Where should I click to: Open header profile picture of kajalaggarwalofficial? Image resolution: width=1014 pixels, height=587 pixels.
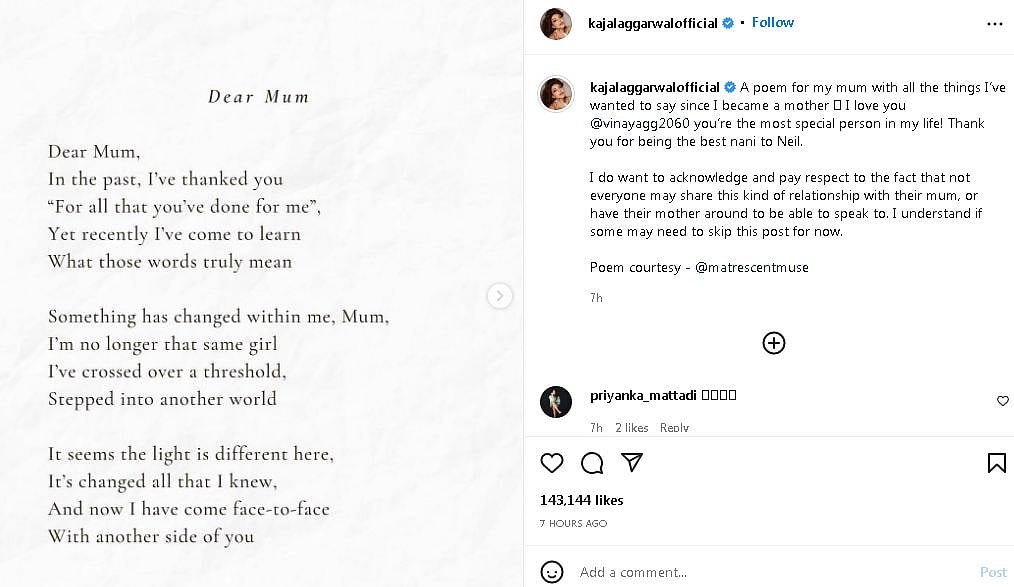[x=556, y=23]
